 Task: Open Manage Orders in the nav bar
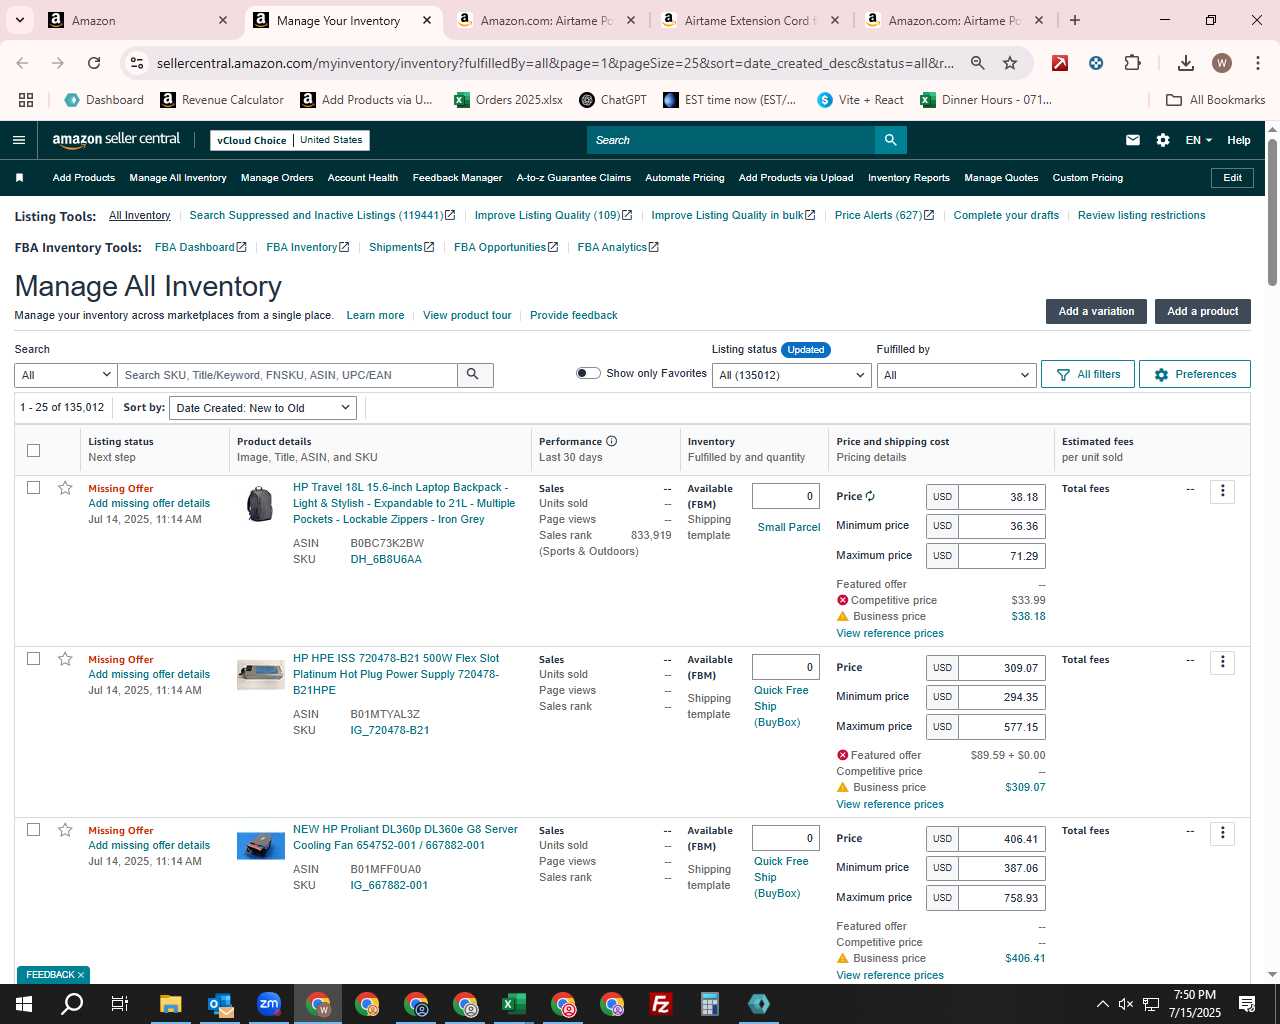(277, 178)
